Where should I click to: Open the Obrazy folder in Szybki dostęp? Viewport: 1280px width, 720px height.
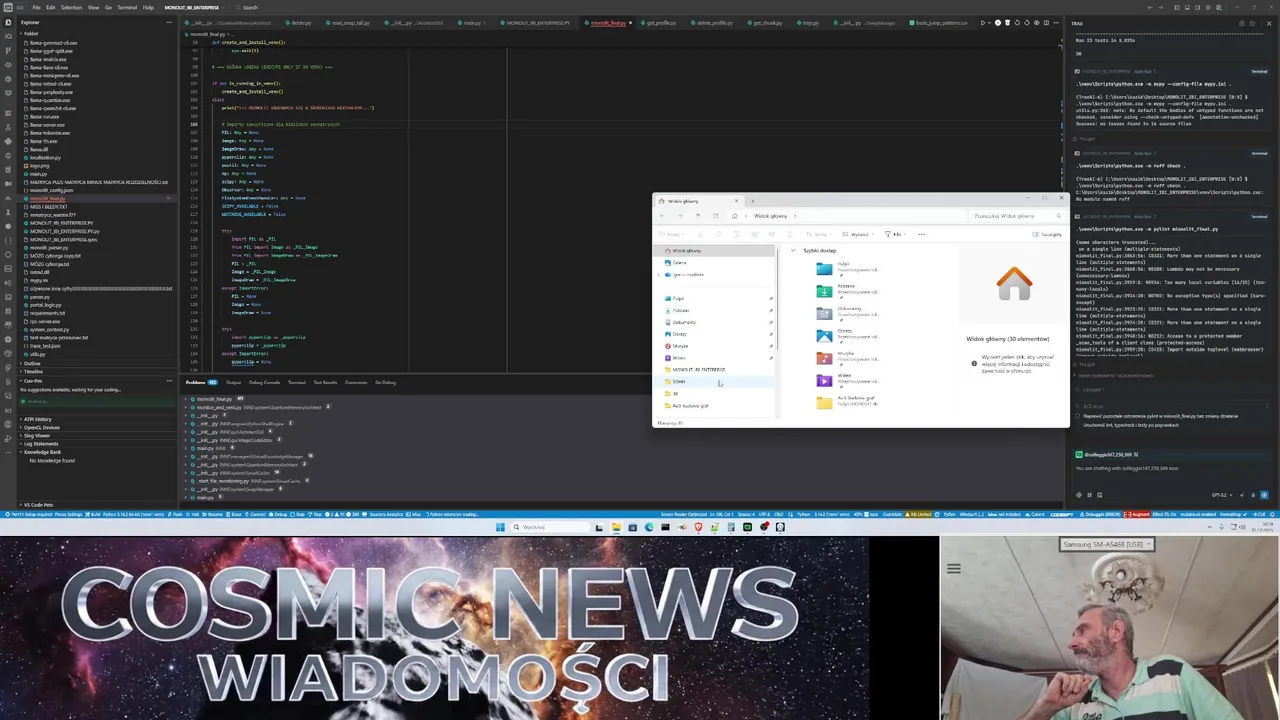pyautogui.click(x=847, y=336)
